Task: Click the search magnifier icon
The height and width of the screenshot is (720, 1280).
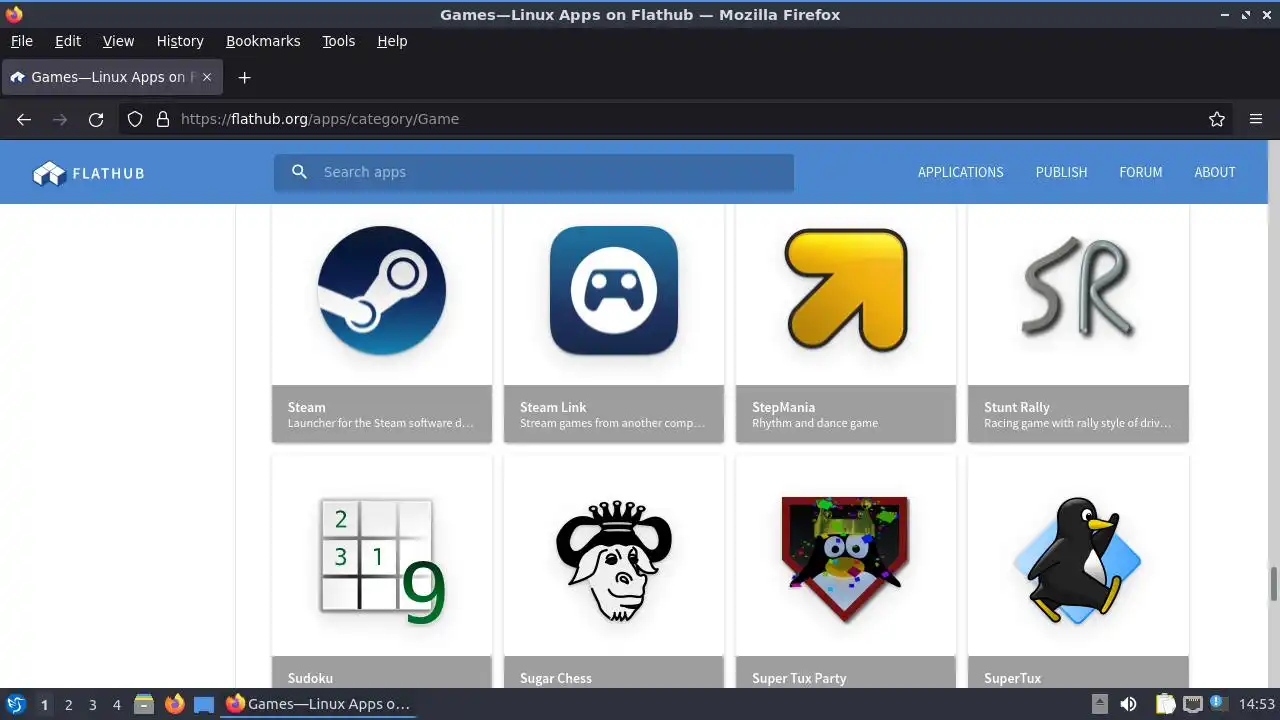Action: tap(299, 172)
